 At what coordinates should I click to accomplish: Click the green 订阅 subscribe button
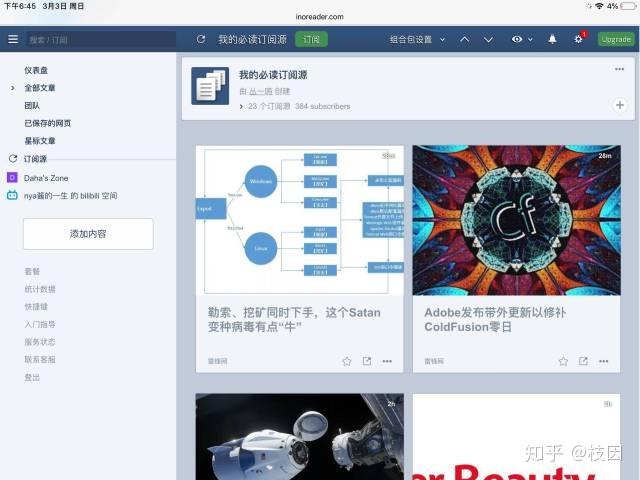click(x=311, y=39)
